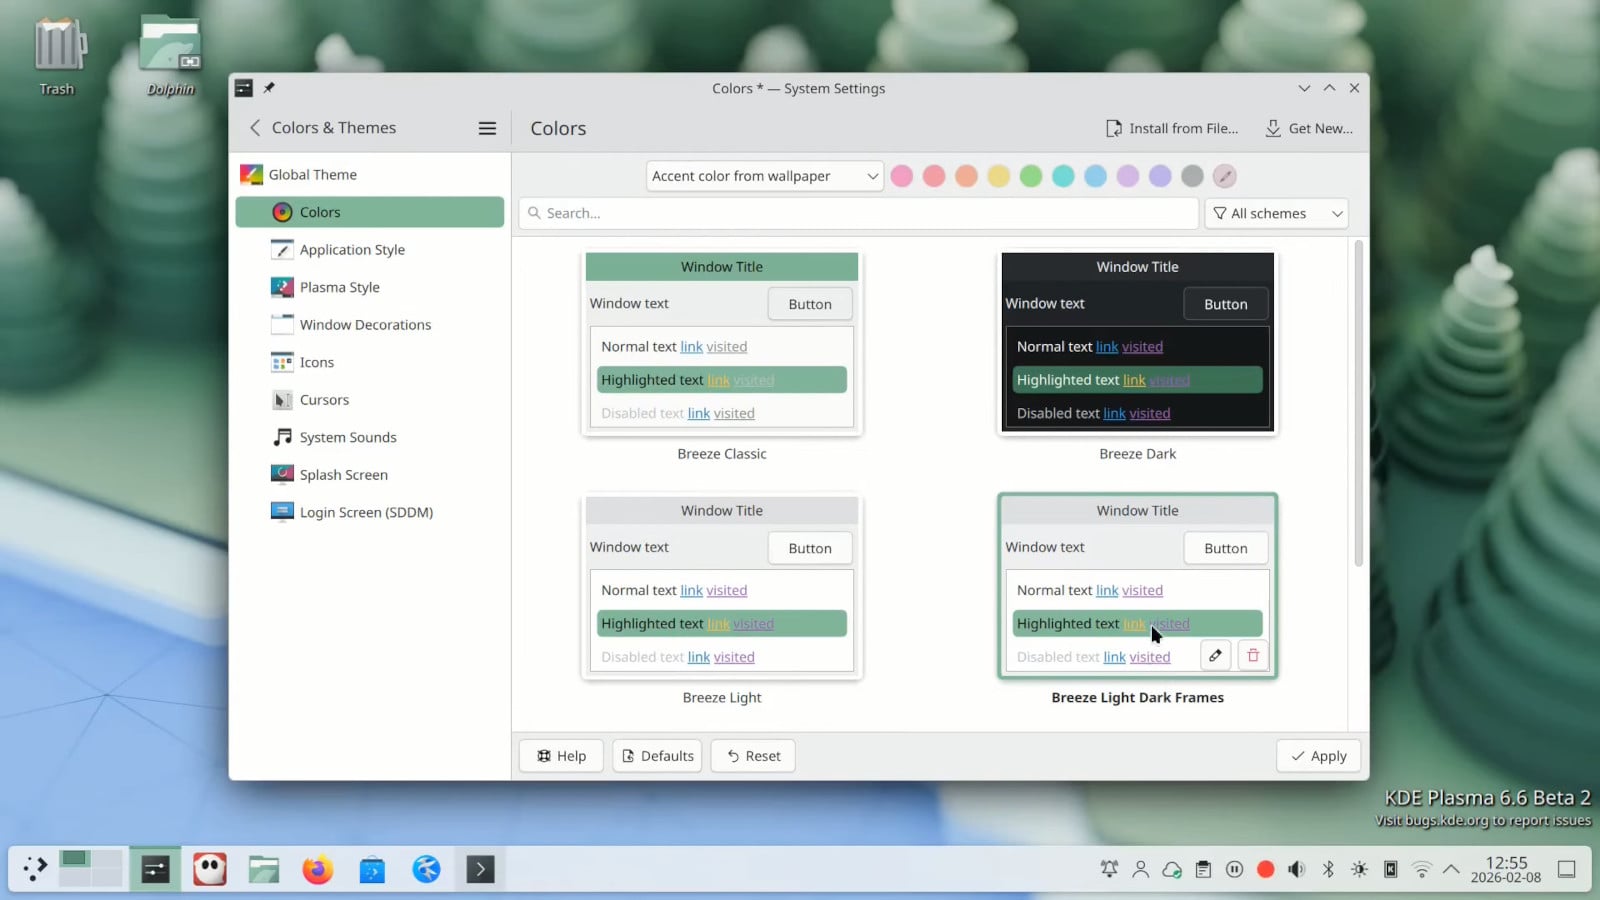This screenshot has height=900, width=1600.
Task: Delete the Breeze Light Dark Frames scheme
Action: (x=1252, y=655)
